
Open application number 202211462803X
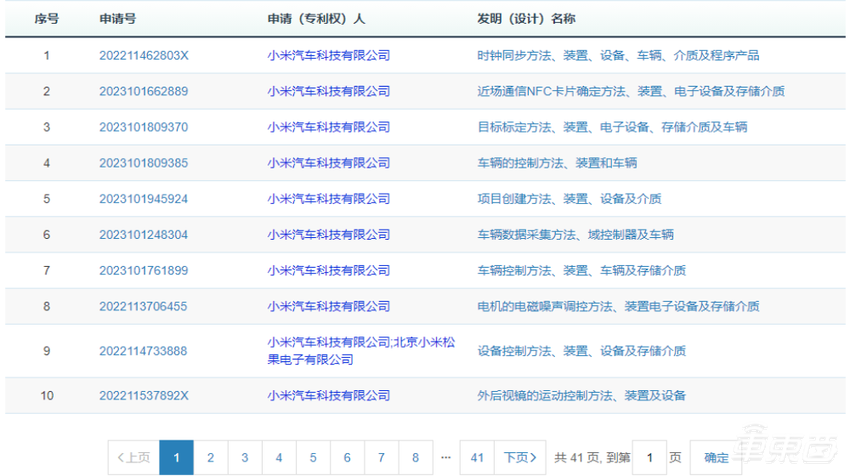point(143,55)
